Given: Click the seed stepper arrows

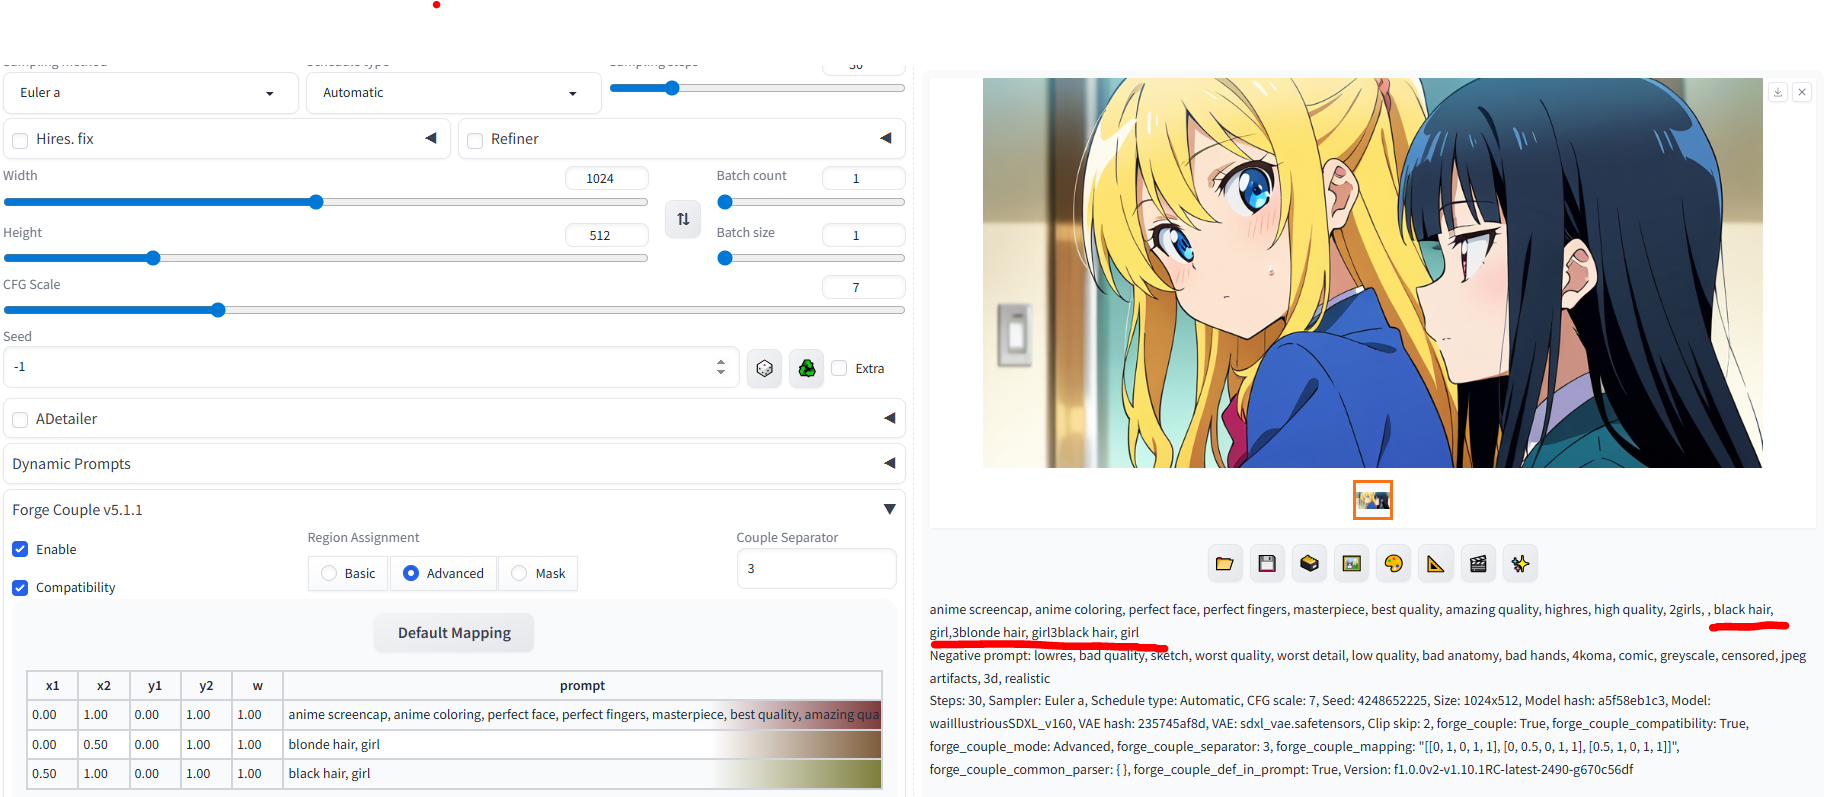Looking at the screenshot, I should pyautogui.click(x=721, y=367).
